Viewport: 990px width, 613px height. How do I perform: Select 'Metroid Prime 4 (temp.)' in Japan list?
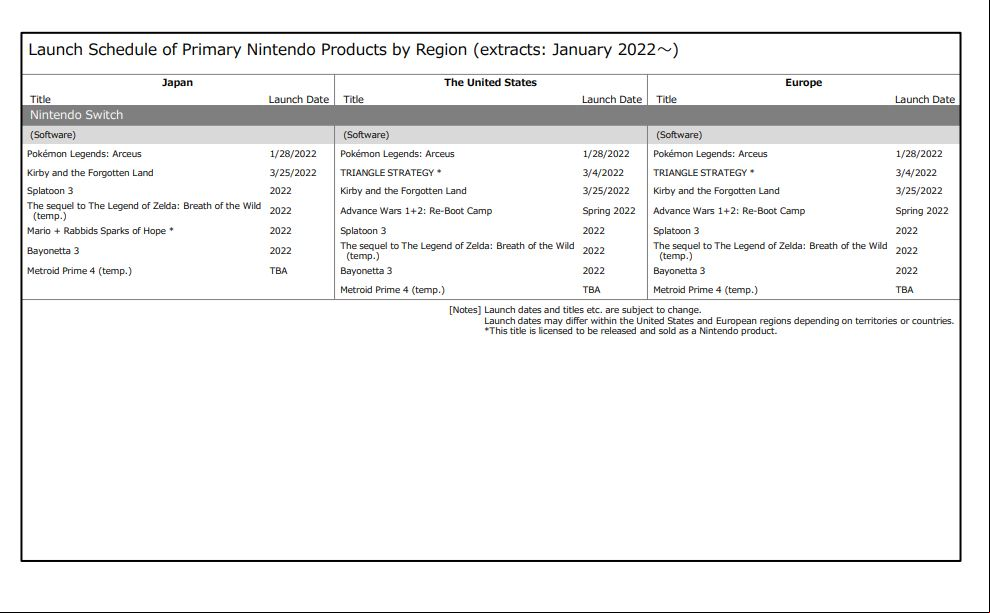[x=79, y=271]
